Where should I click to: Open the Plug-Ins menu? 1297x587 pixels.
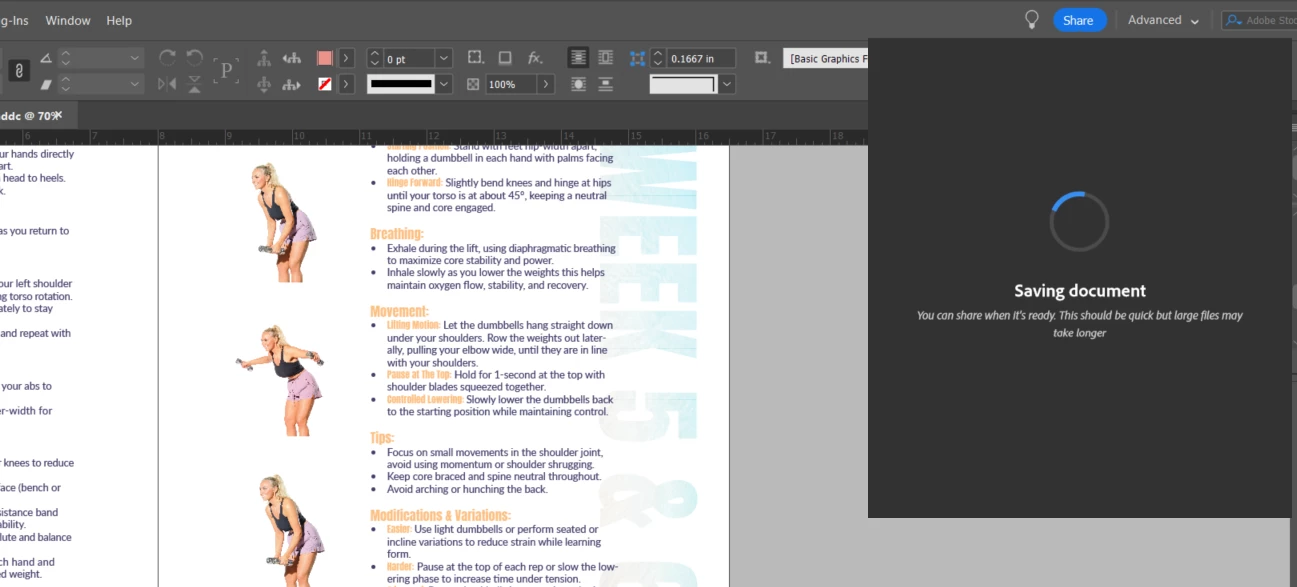coord(16,20)
